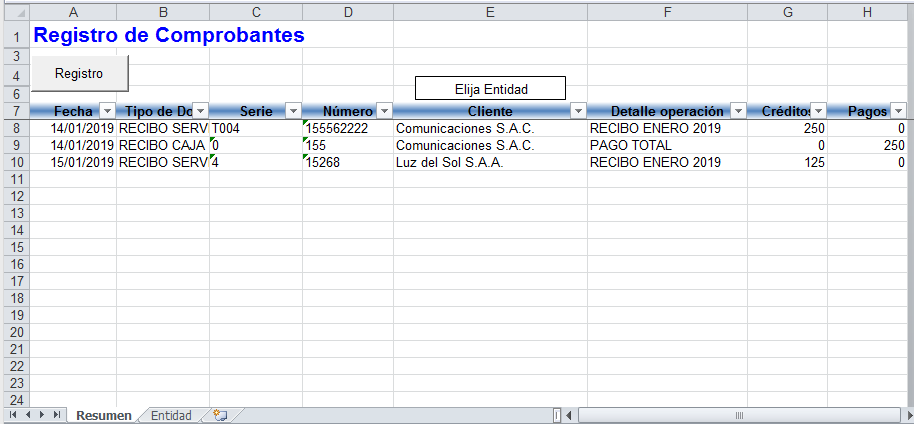Screen dimensions: 914x424
Task: Switch to the Entidad sheet tab
Action: coord(171,415)
